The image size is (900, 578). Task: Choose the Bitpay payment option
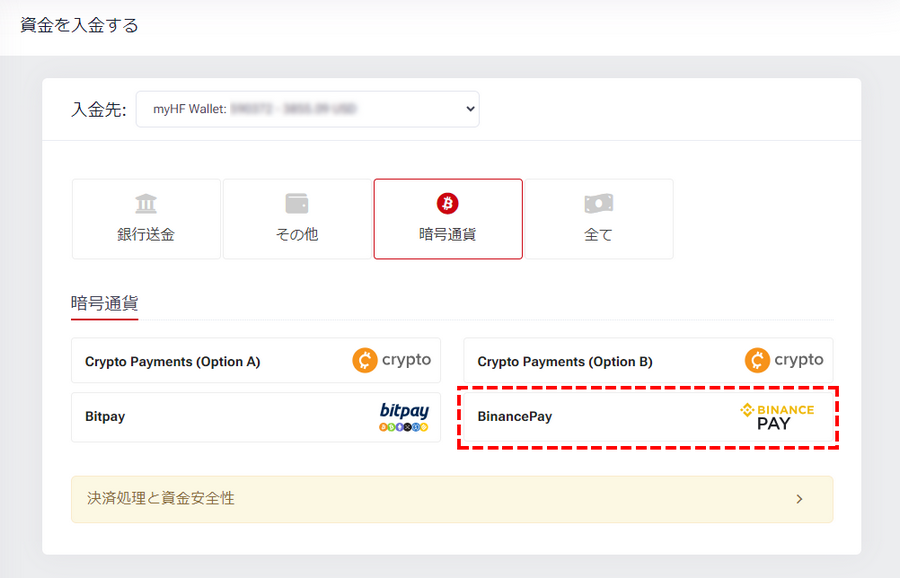pos(256,417)
